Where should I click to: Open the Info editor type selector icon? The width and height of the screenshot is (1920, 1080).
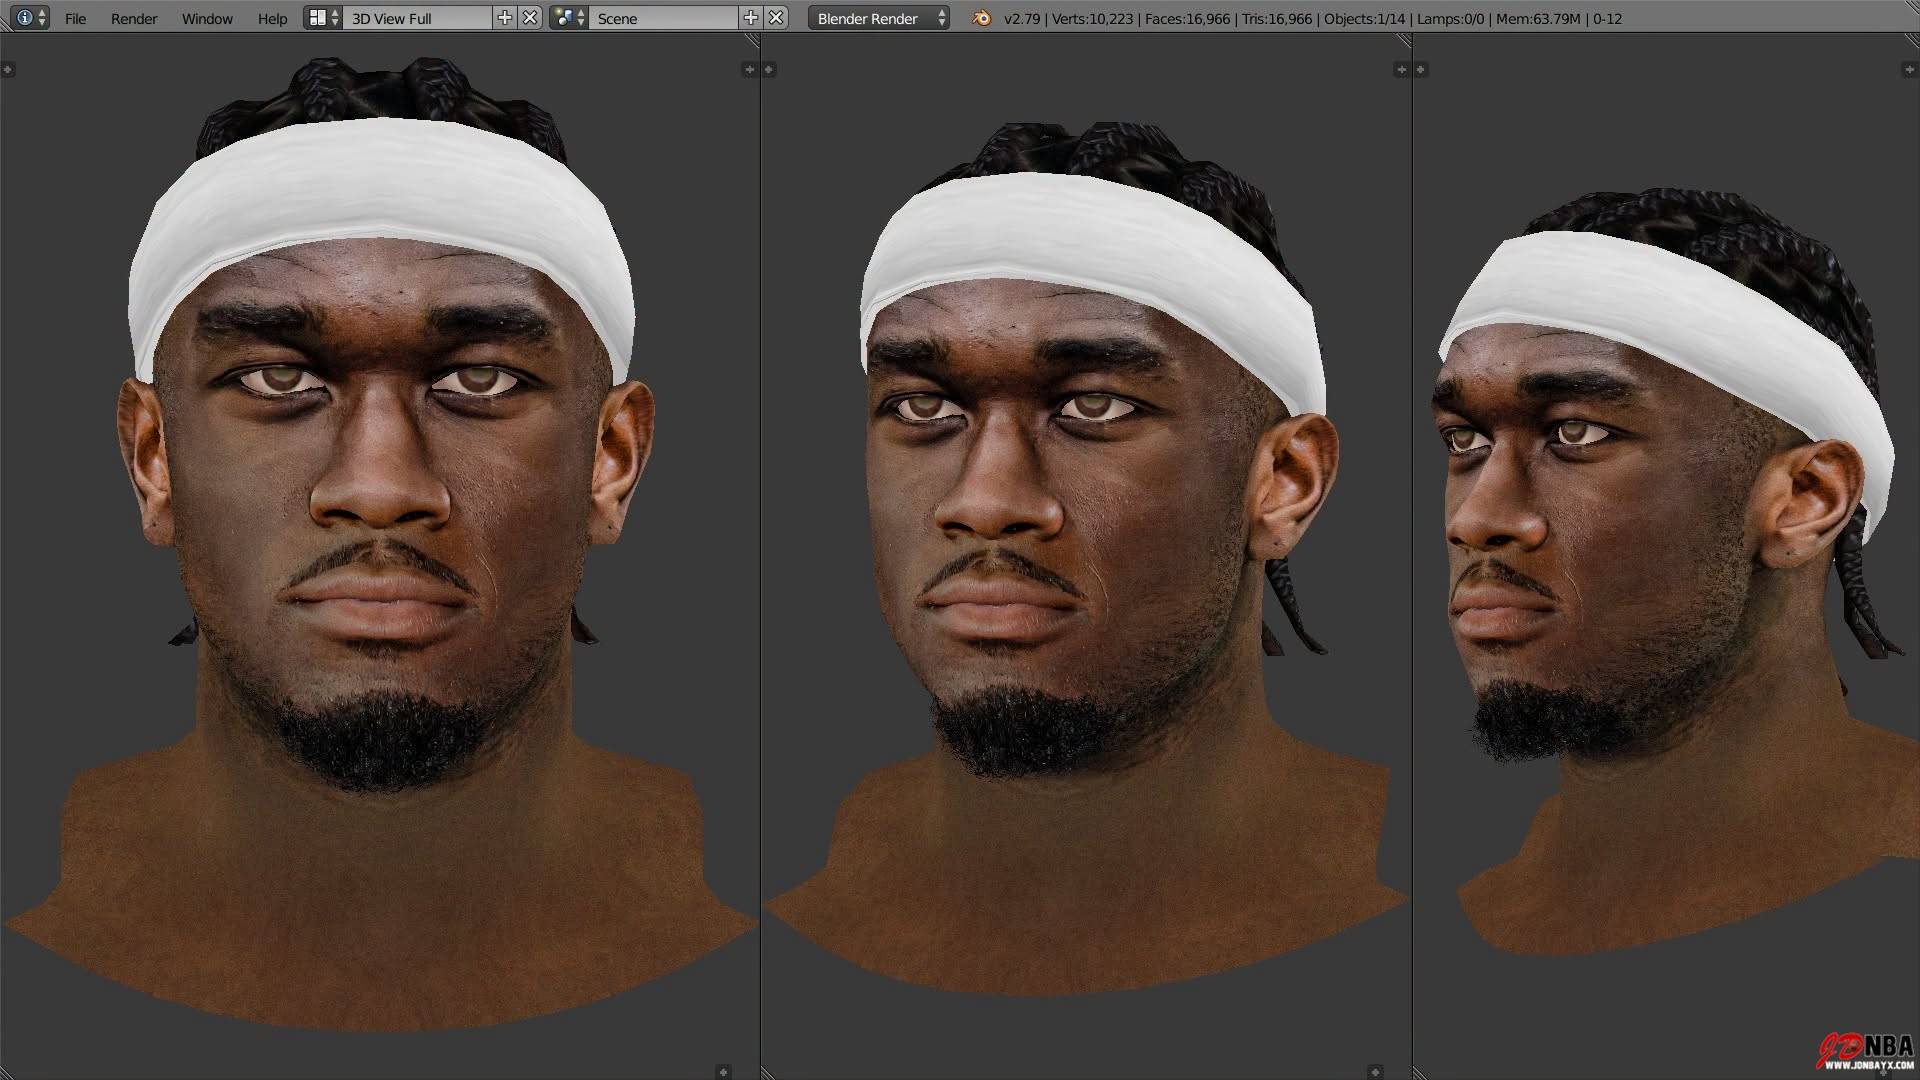[29, 18]
